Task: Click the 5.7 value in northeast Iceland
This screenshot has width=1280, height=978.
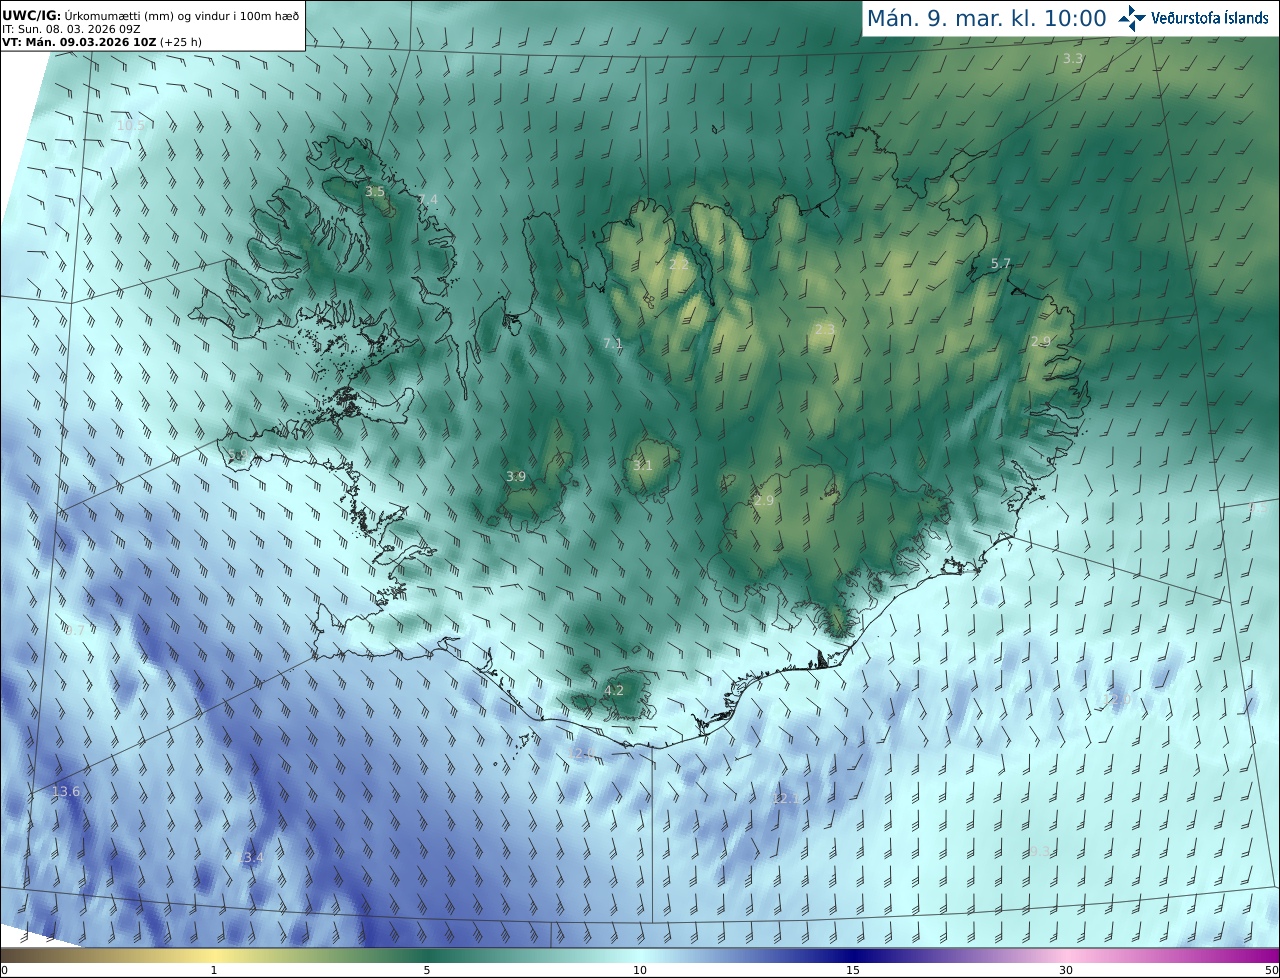Action: pyautogui.click(x=1001, y=264)
